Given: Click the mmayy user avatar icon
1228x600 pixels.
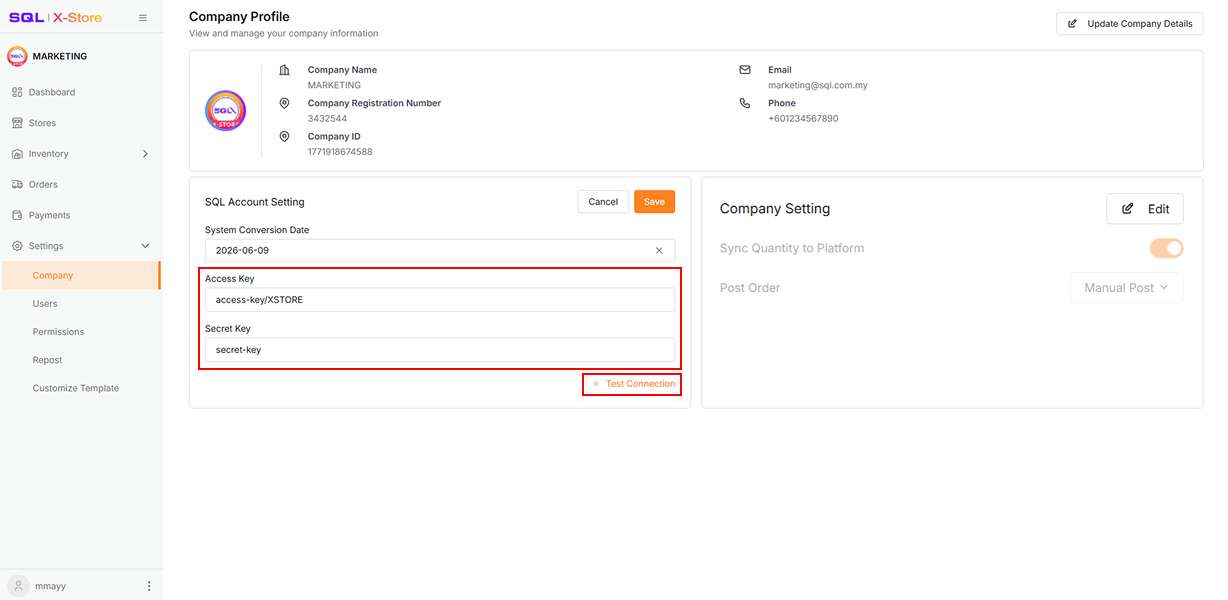Looking at the screenshot, I should [x=18, y=586].
